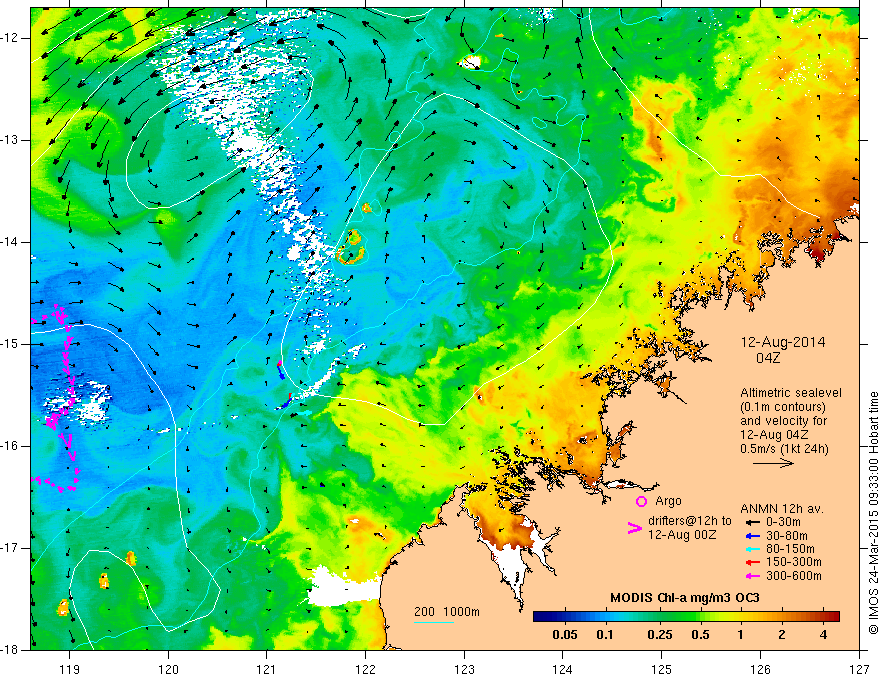The width and height of the screenshot is (880, 680).
Task: Click the magenta Argo circle legend symbol
Action: [x=641, y=501]
